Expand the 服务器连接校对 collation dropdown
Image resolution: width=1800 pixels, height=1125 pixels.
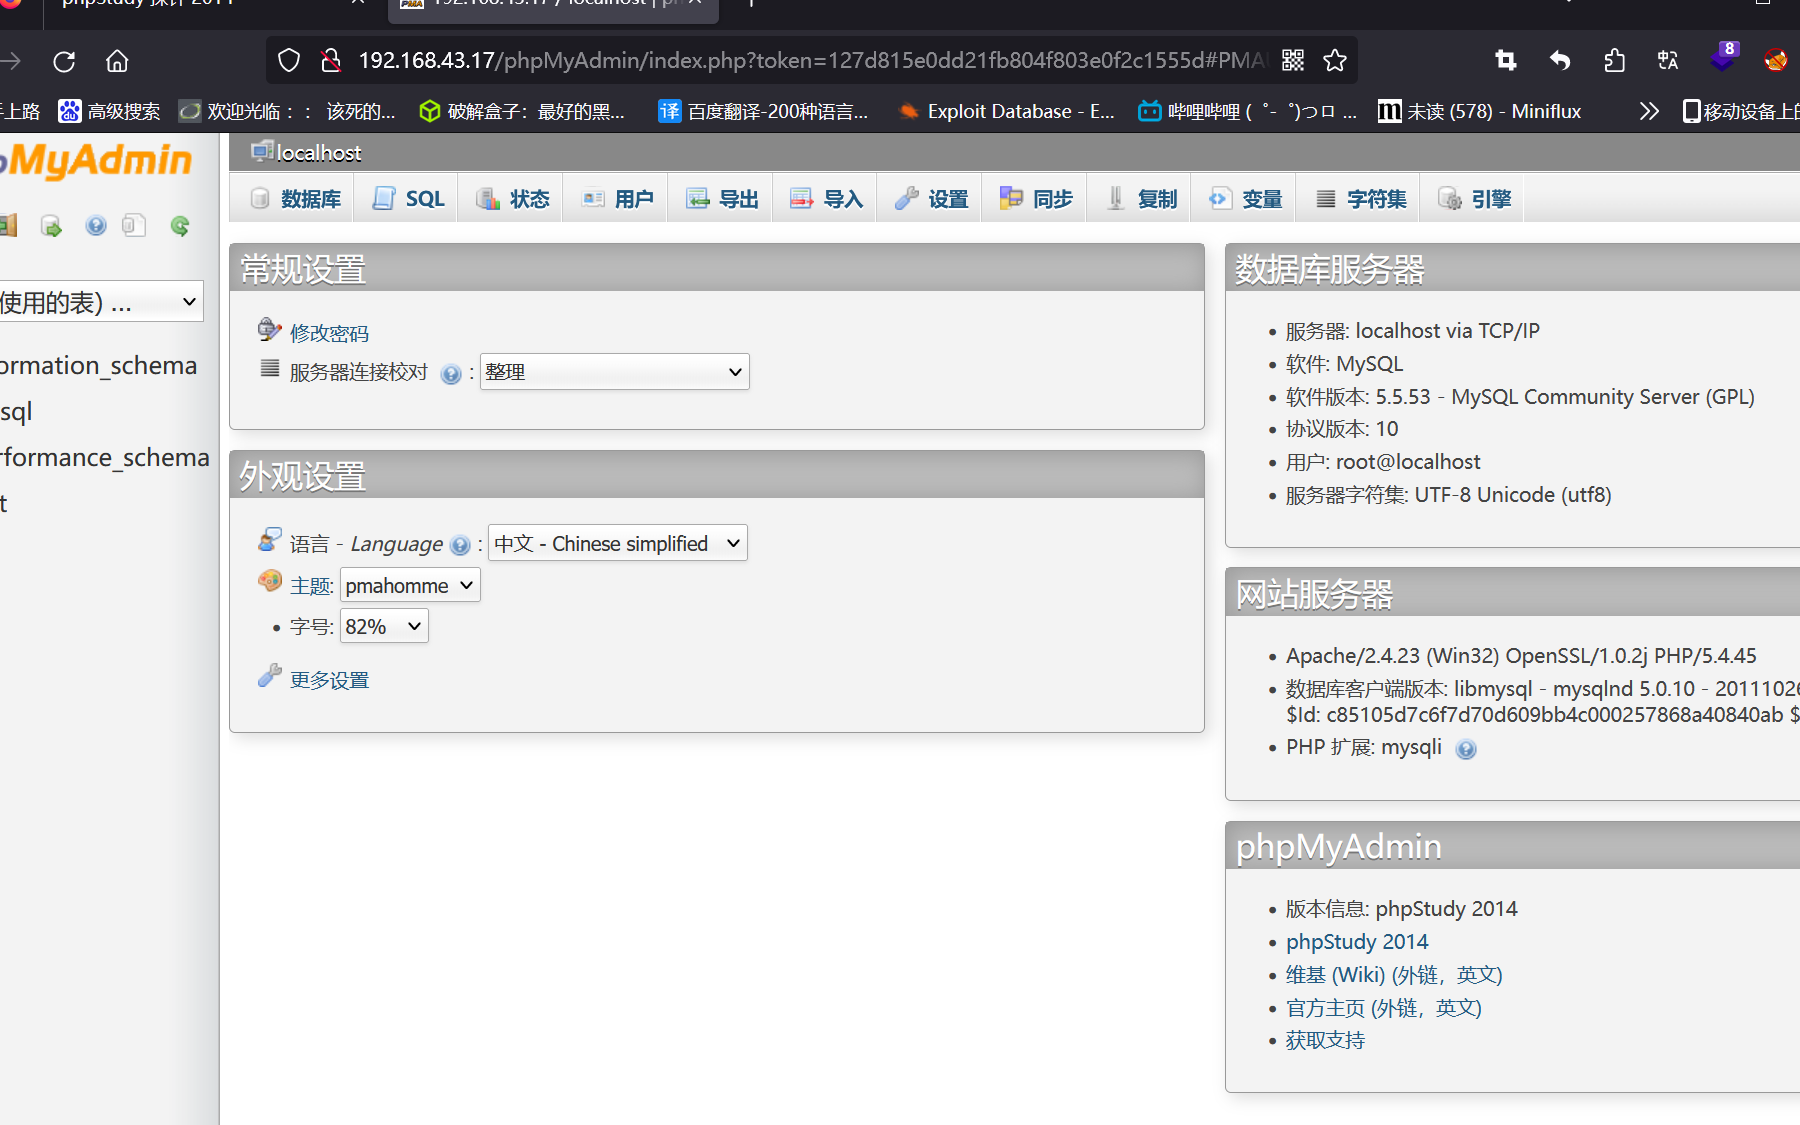click(615, 372)
